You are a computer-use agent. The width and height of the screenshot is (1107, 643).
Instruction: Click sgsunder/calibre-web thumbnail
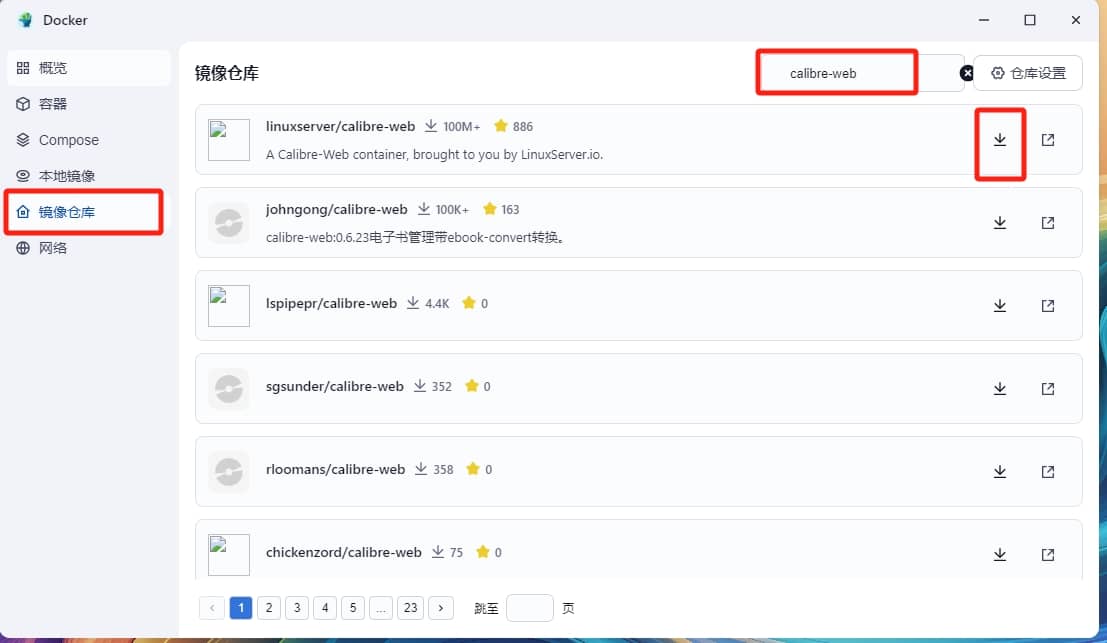click(x=229, y=389)
